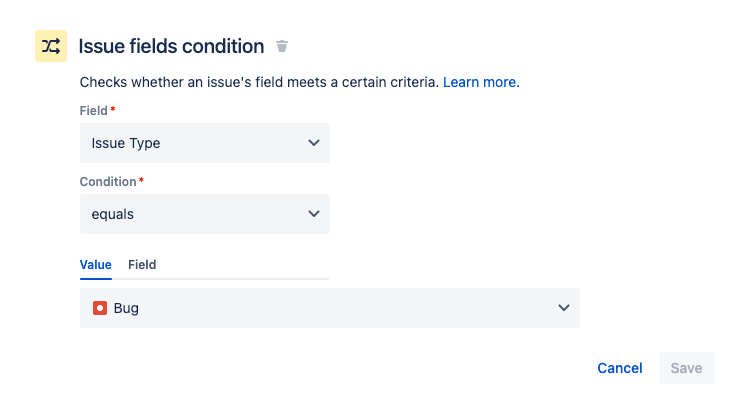Click the red asterisk beside Condition label
This screenshot has height=395, width=745.
(142, 180)
